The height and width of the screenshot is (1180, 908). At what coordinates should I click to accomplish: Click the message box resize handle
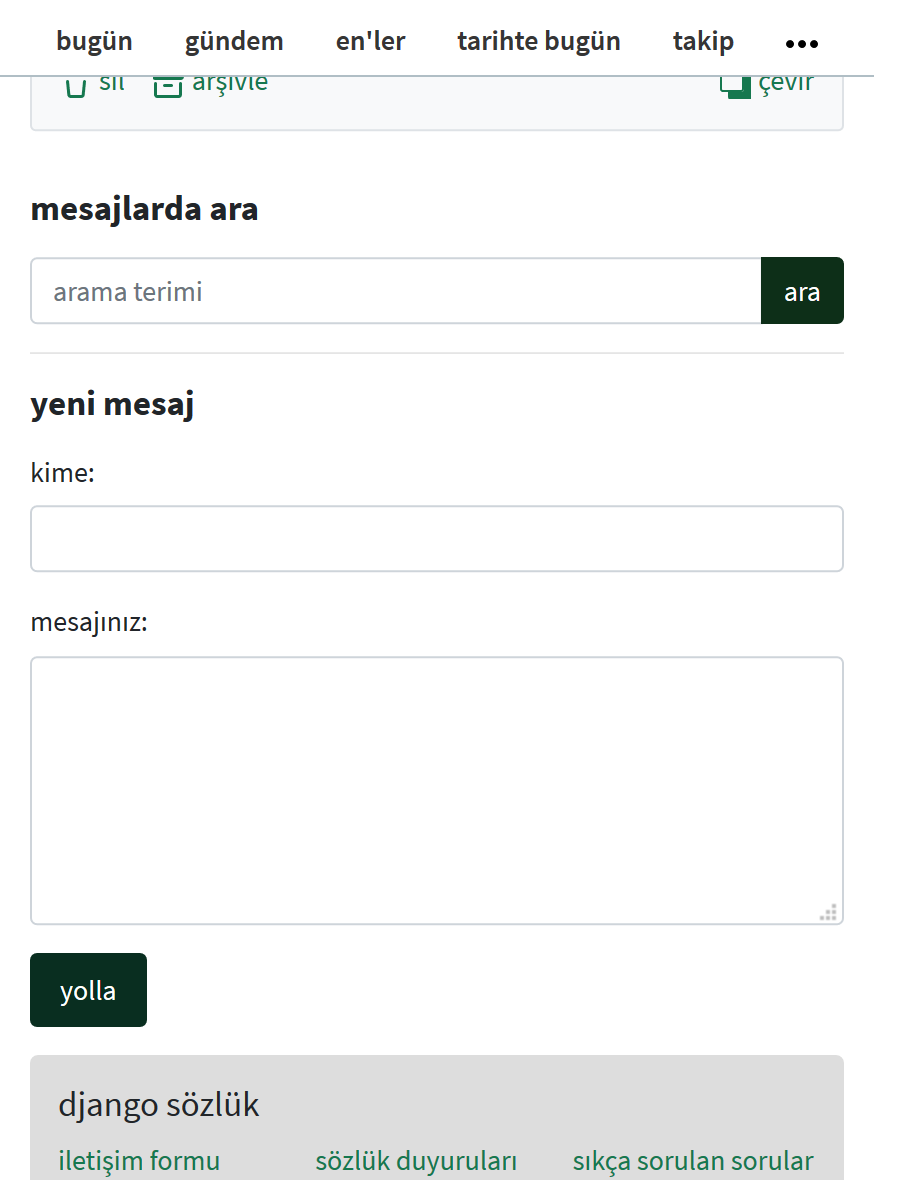click(x=828, y=911)
